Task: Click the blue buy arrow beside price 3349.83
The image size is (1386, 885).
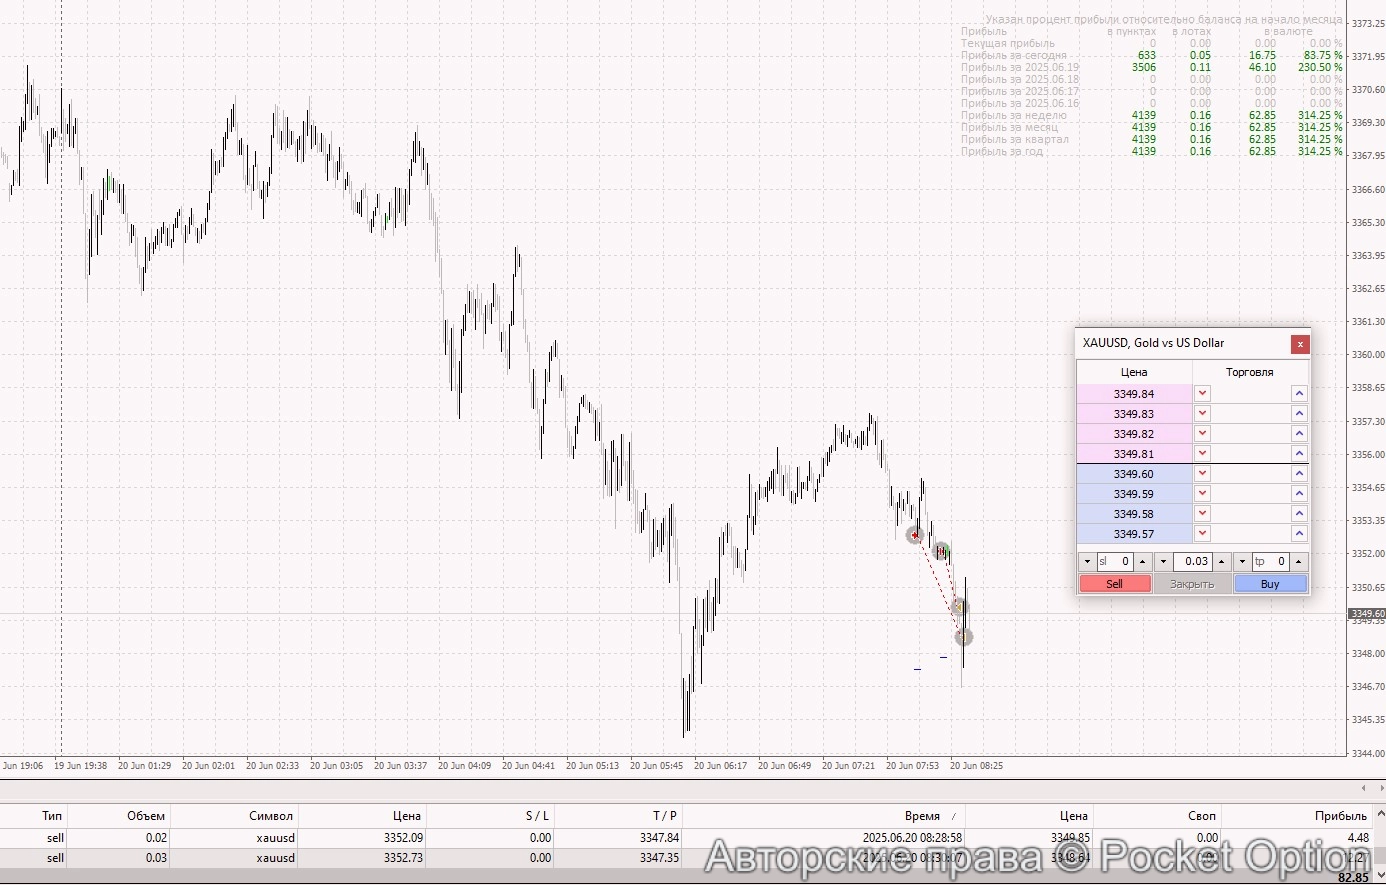Action: tap(1299, 414)
